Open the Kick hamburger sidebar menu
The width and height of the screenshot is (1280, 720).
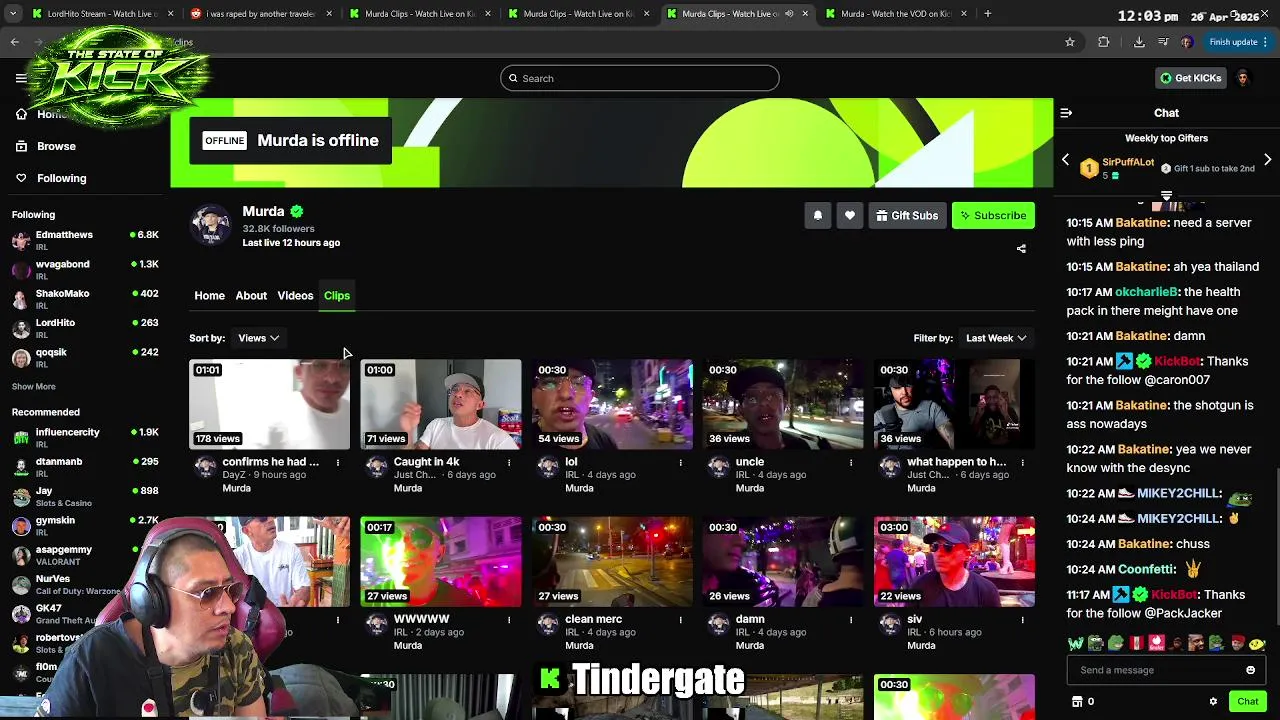21,78
